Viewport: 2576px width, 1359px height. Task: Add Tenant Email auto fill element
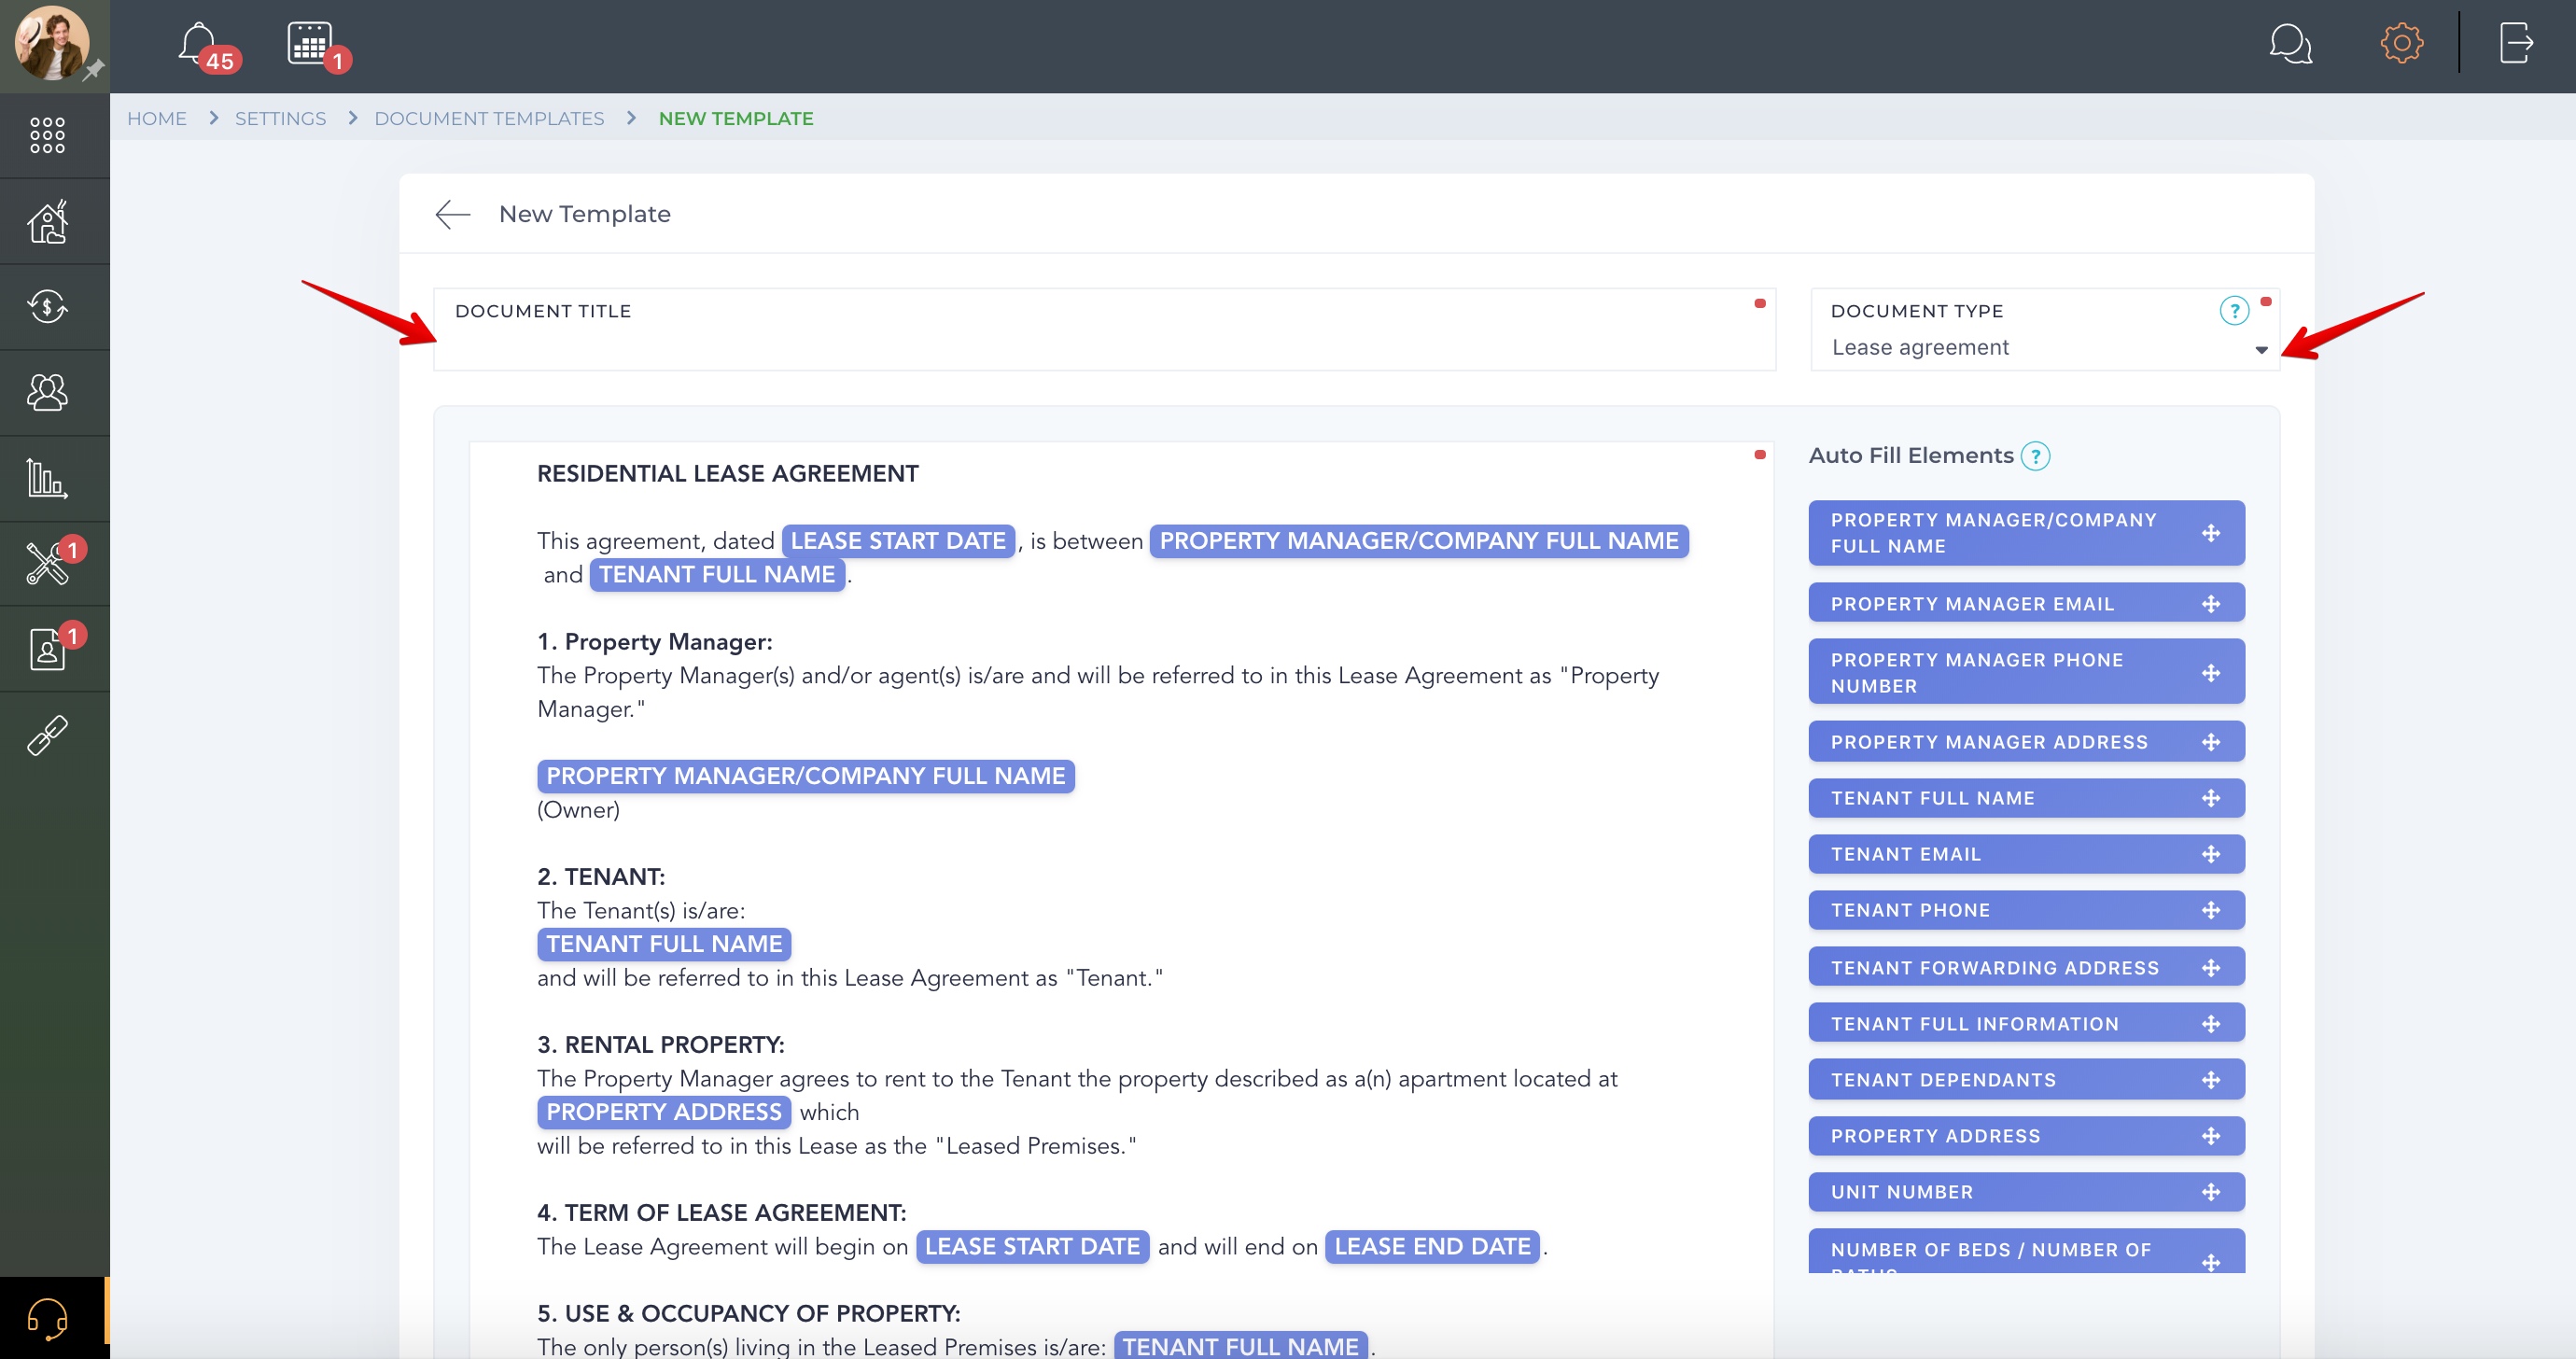pos(2026,854)
